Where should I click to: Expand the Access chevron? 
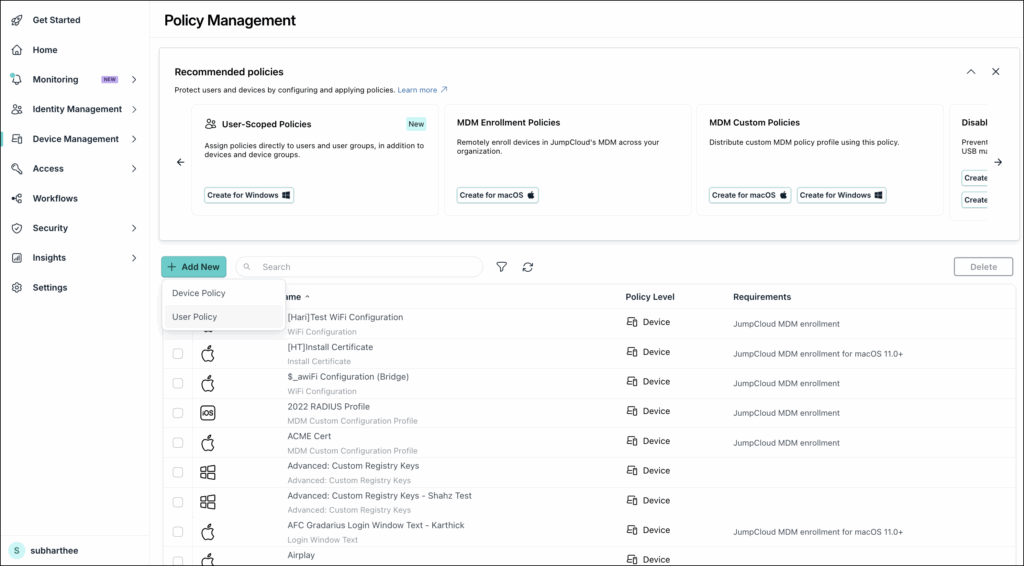pyautogui.click(x=134, y=168)
